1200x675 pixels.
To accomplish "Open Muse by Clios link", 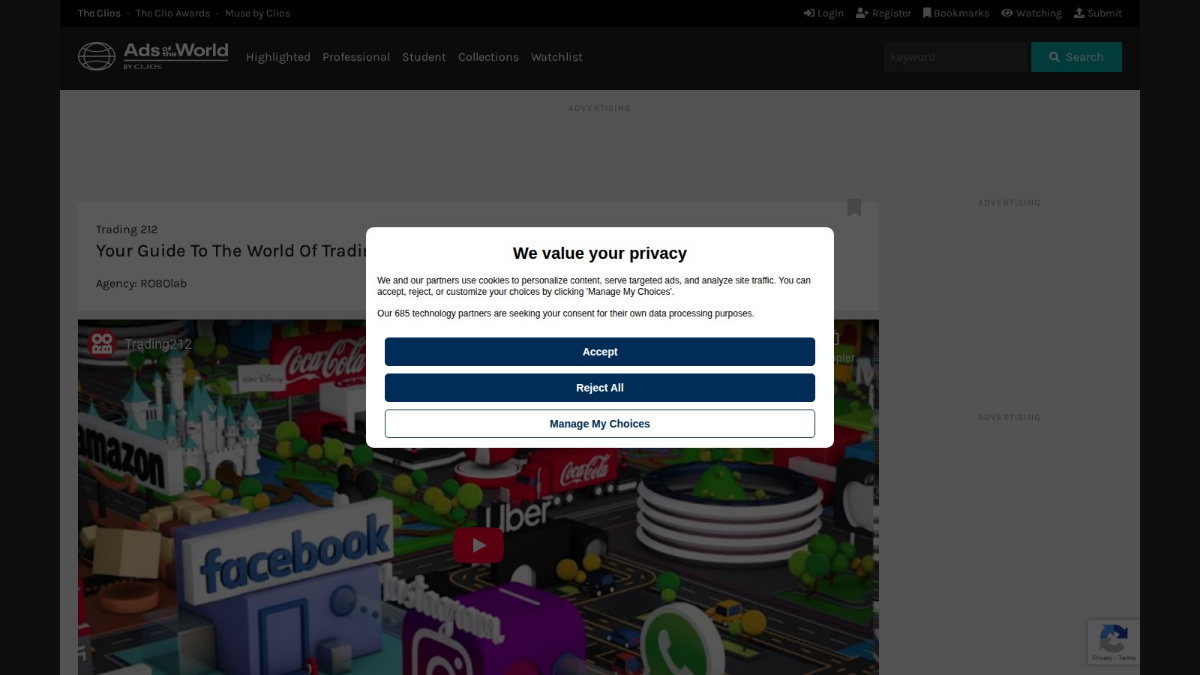I will pyautogui.click(x=258, y=13).
